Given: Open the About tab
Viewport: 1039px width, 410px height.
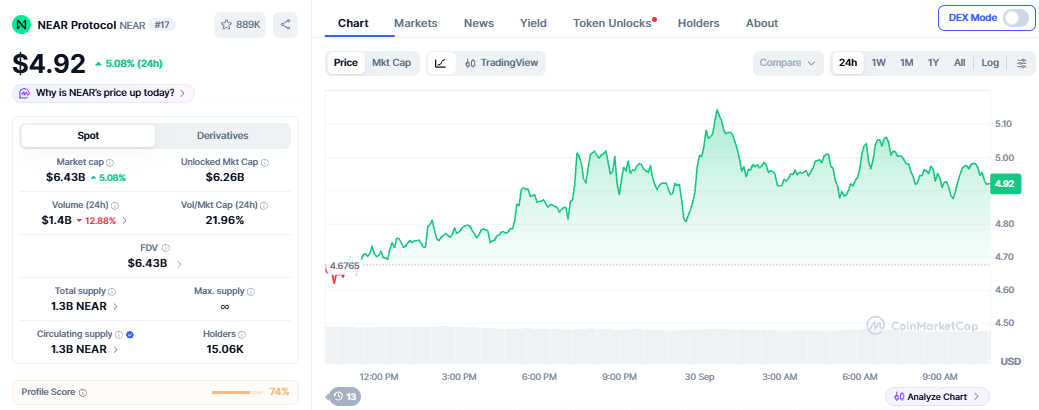Looking at the screenshot, I should (x=762, y=23).
